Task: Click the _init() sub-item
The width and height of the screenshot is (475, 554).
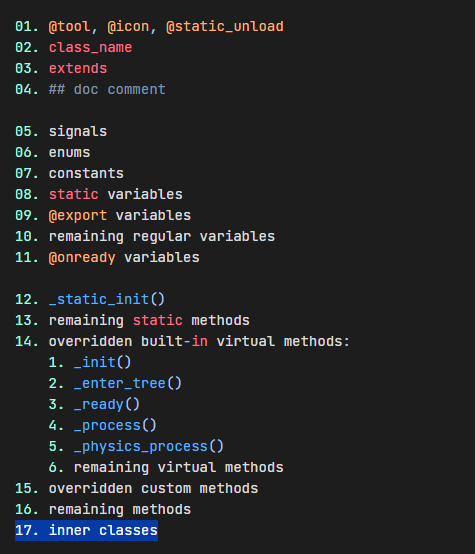Action: (x=102, y=363)
